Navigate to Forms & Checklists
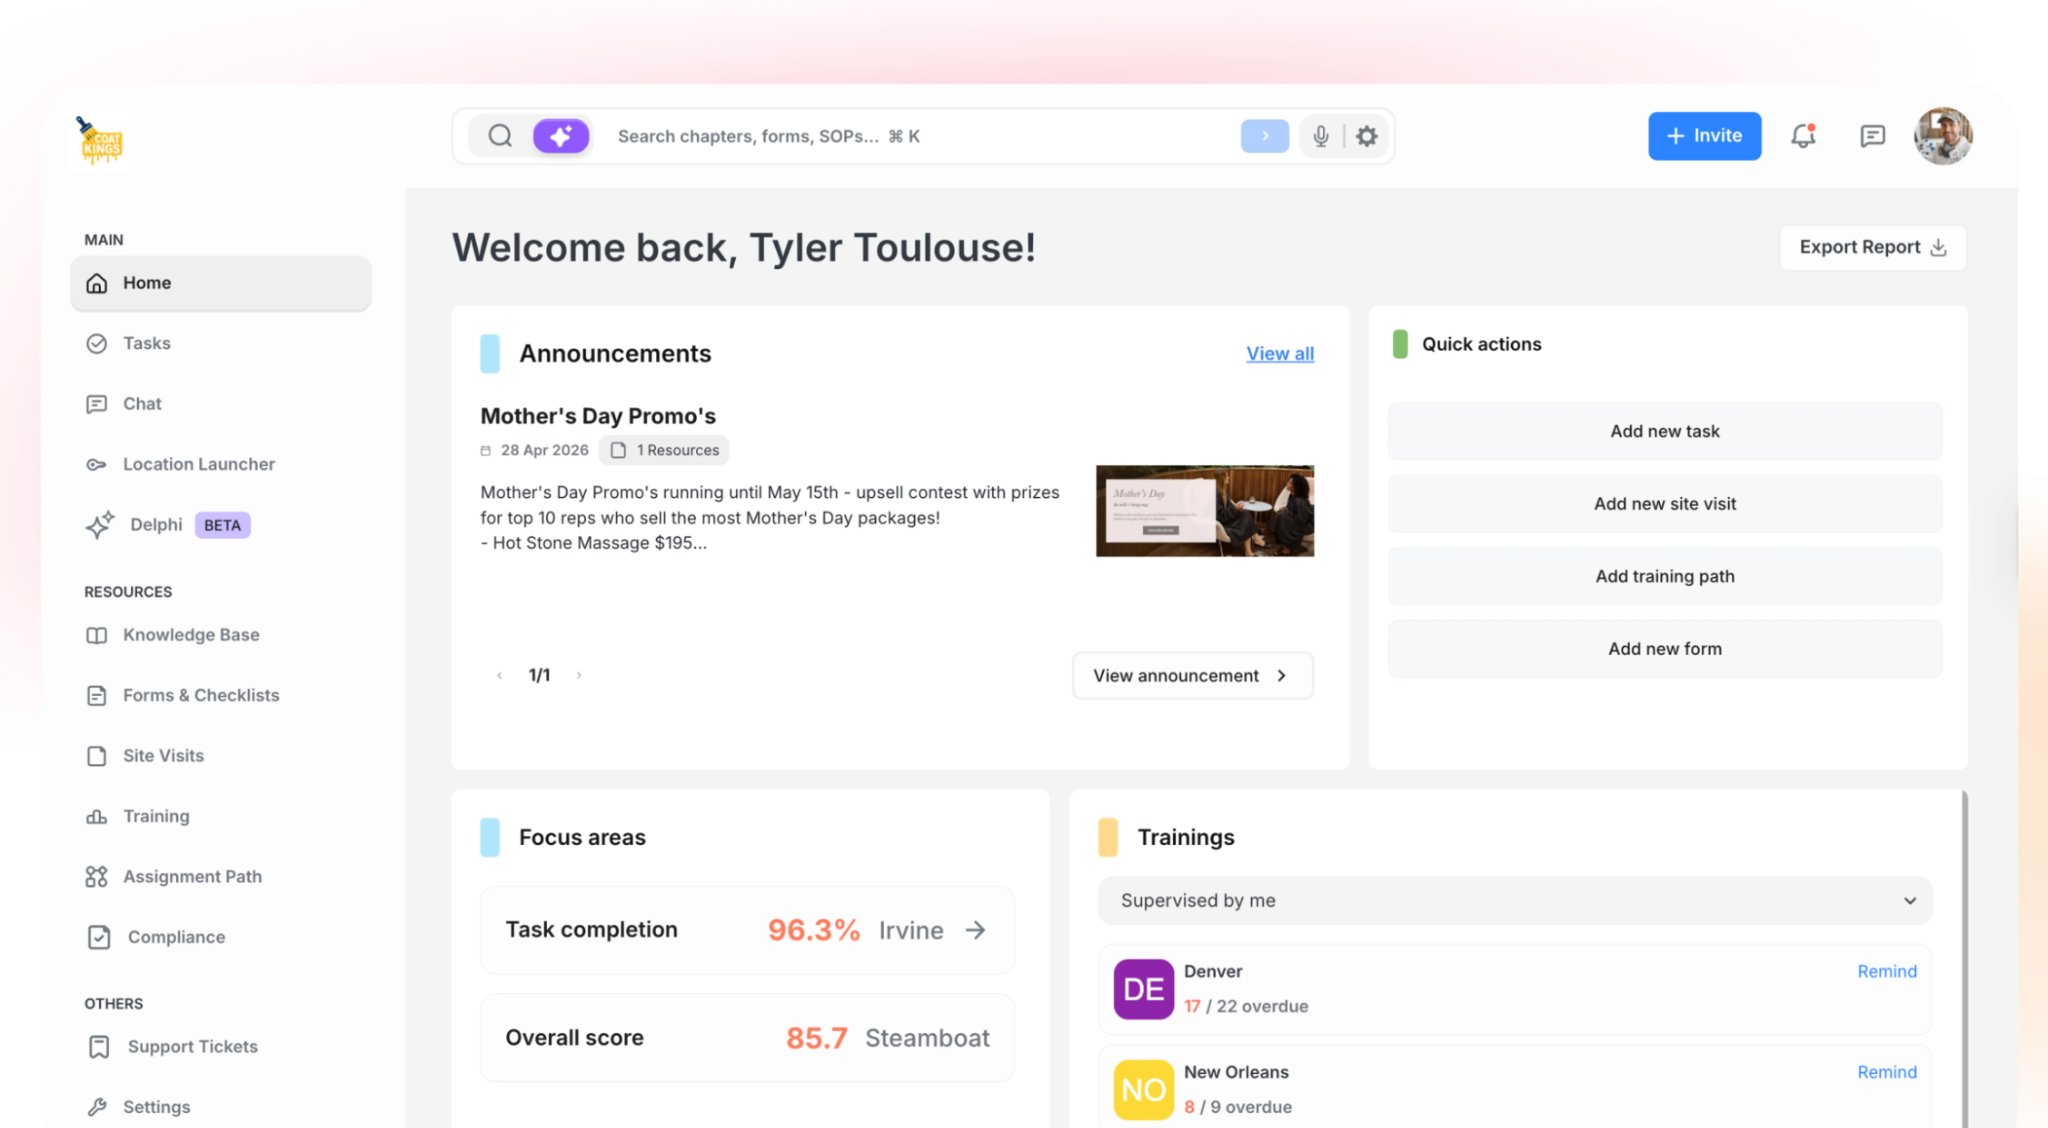 point(221,695)
